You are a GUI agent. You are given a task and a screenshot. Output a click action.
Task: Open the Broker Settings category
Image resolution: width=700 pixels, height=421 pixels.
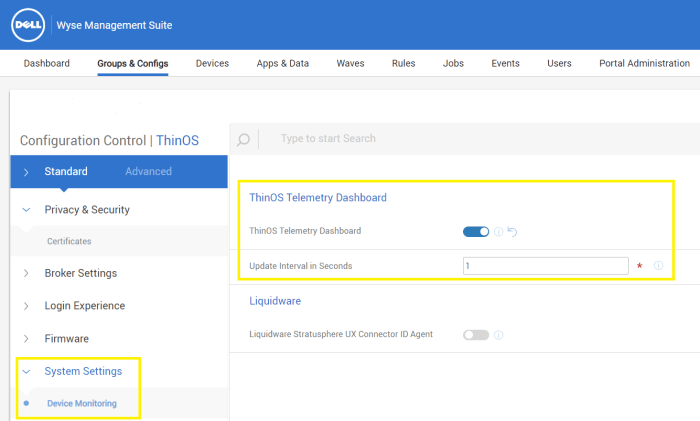[81, 273]
